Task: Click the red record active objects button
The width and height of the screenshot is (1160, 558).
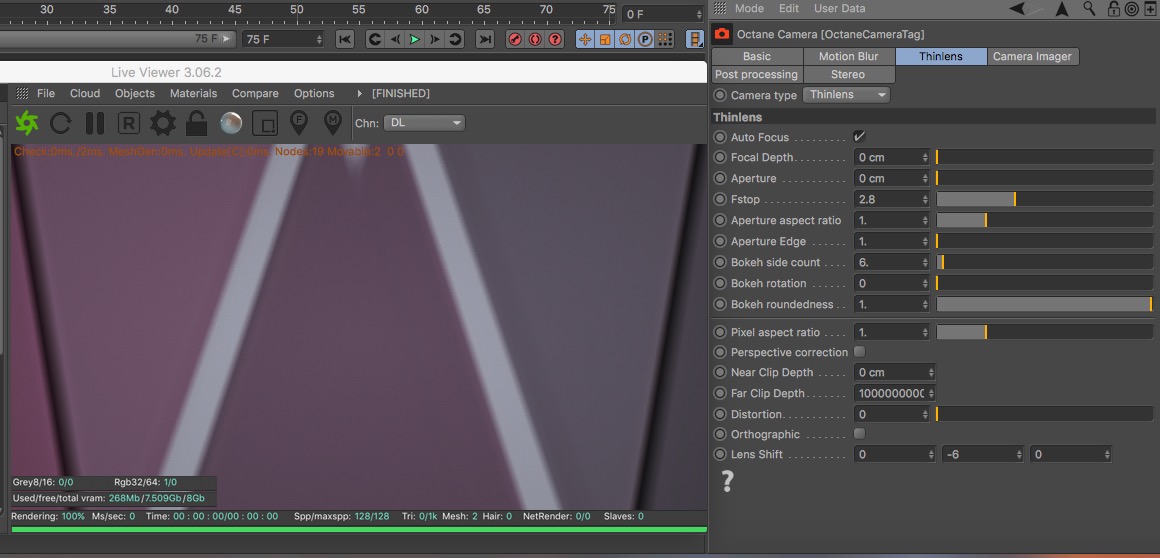Action: click(x=515, y=39)
